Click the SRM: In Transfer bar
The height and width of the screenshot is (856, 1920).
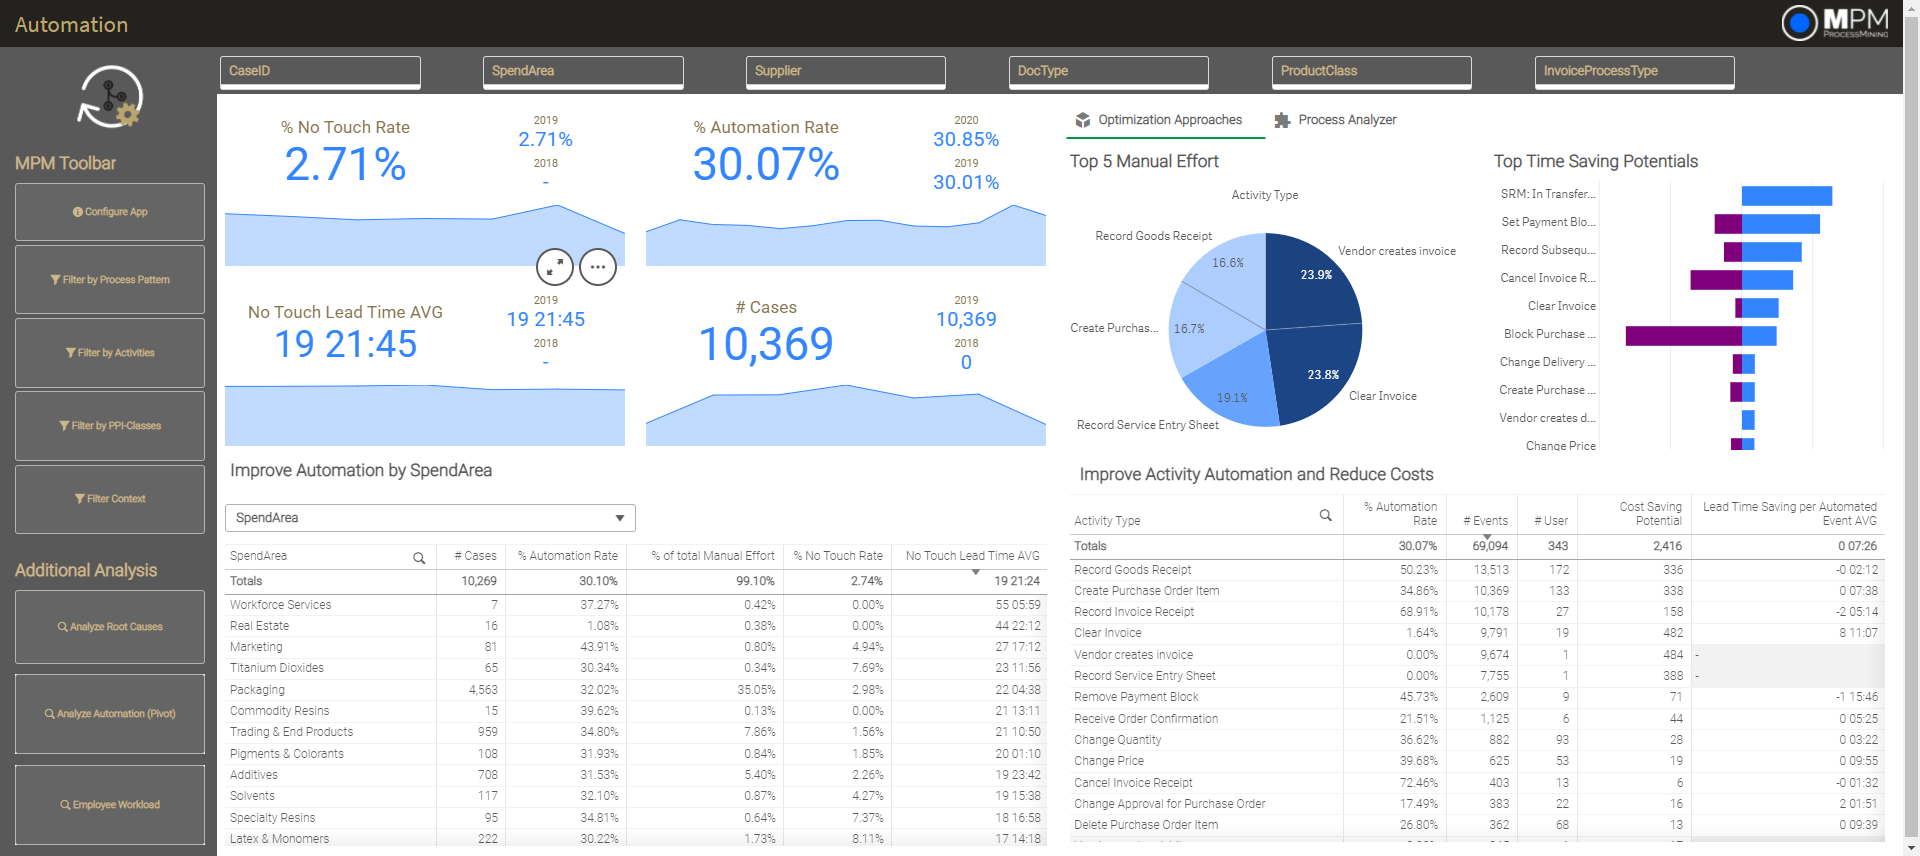(1786, 196)
